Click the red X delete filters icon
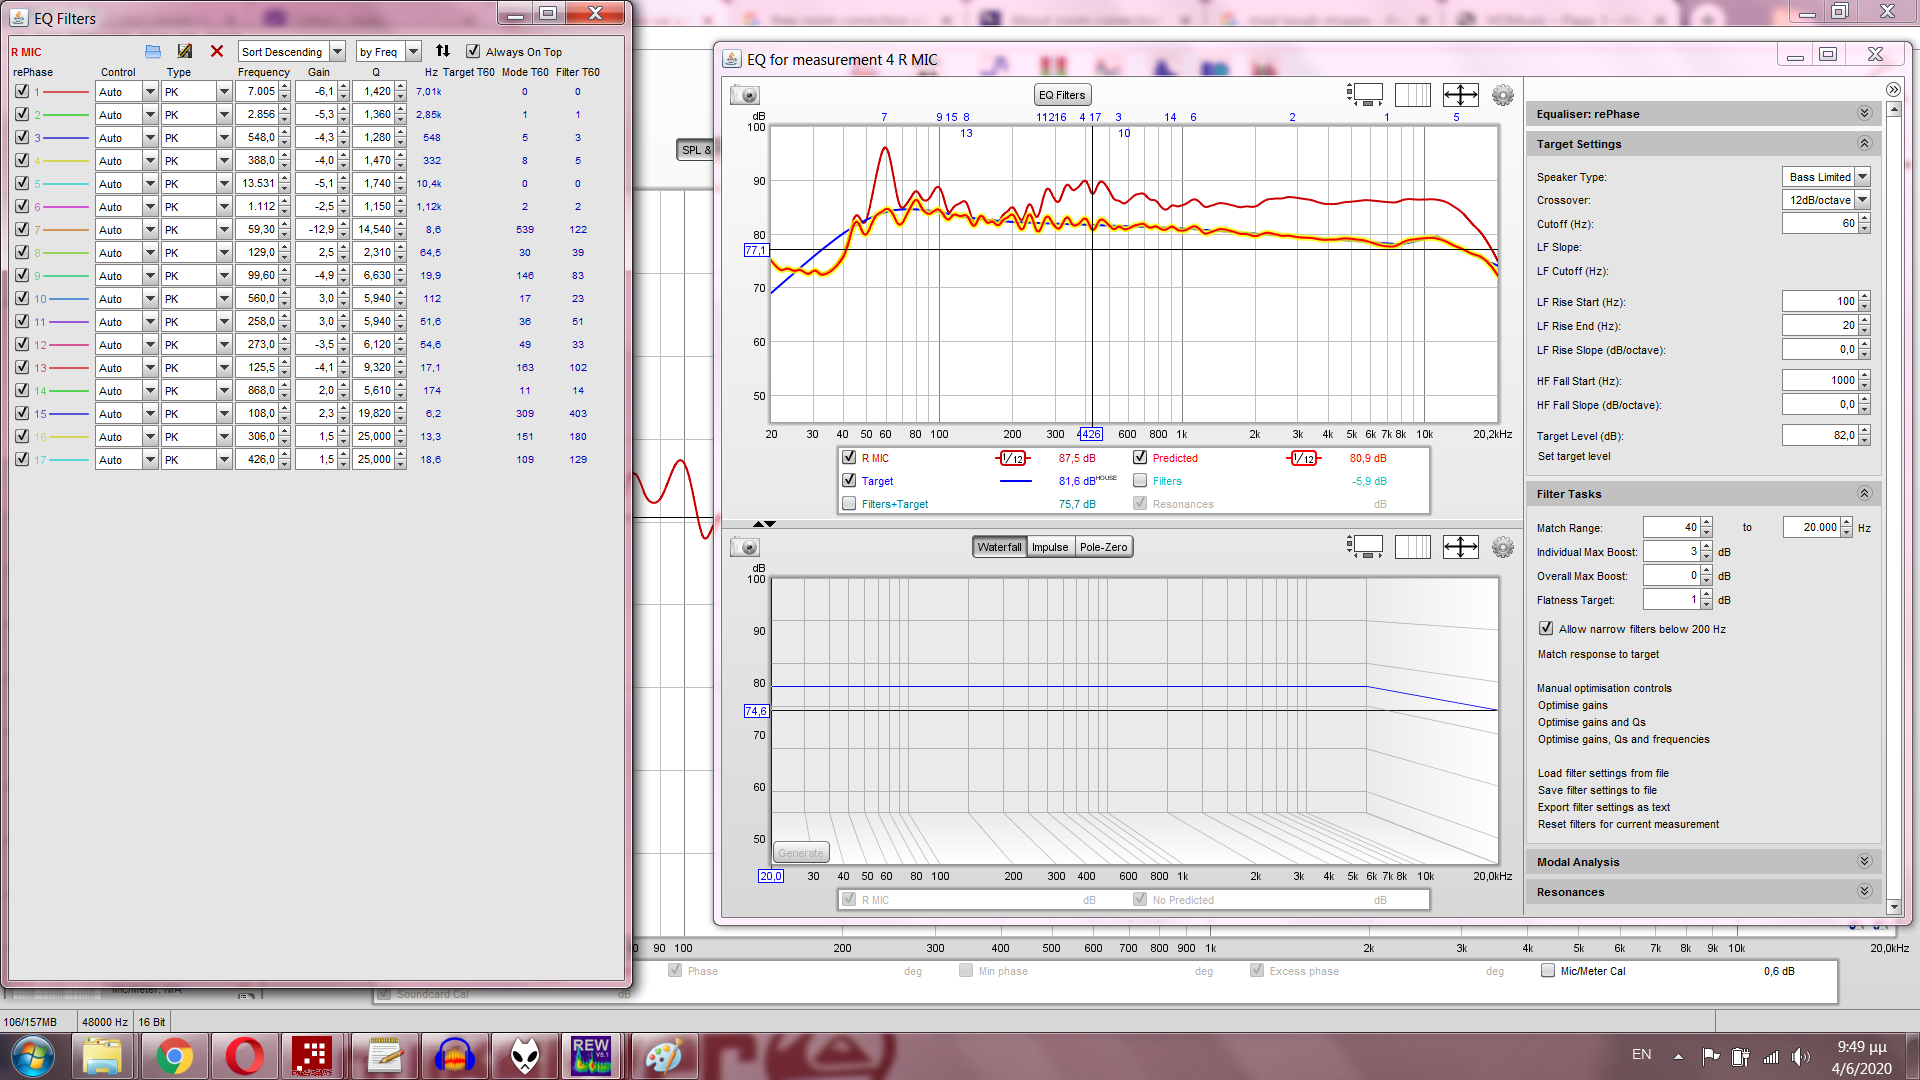Screen dimensions: 1920x1080 216,51
